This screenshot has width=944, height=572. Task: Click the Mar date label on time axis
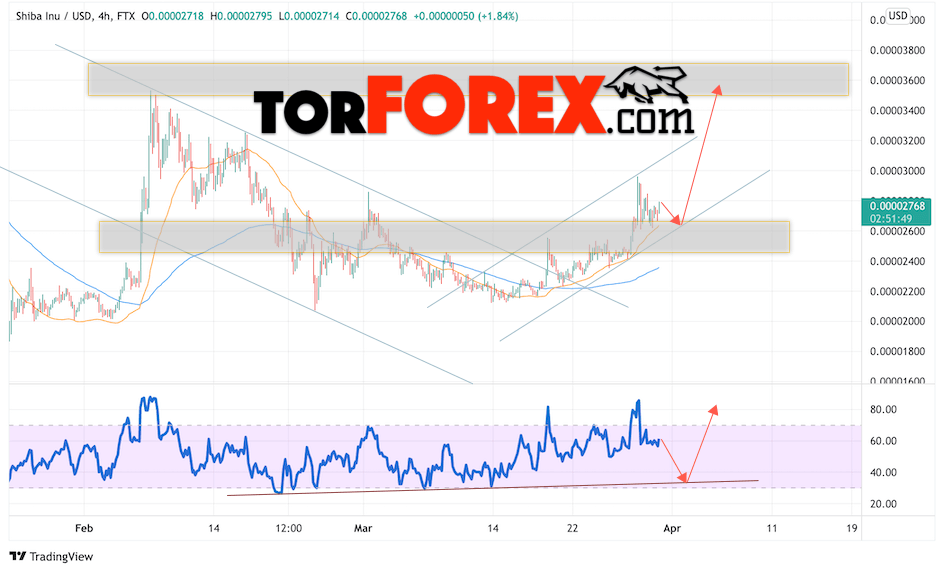[x=363, y=529]
